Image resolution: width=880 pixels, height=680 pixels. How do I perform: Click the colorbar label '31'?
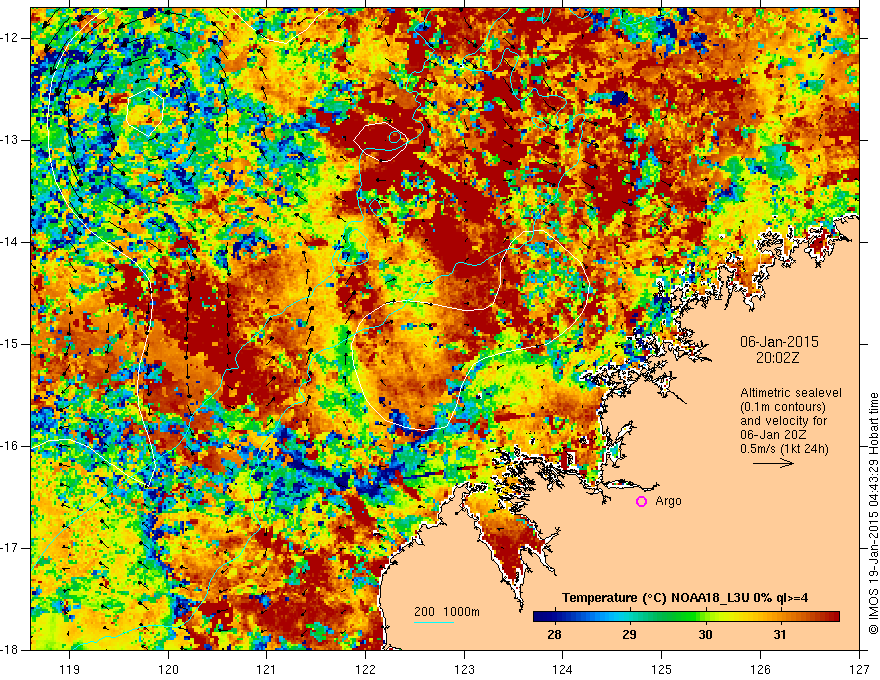pos(780,635)
